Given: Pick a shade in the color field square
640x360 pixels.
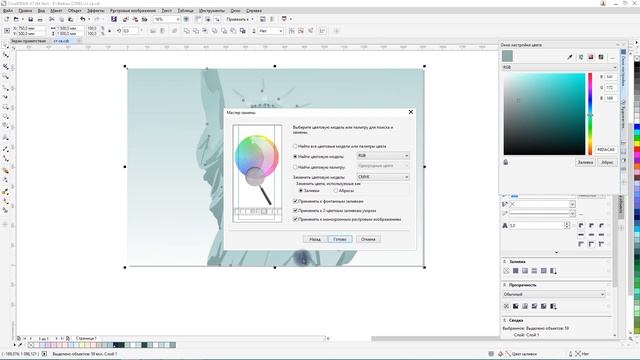Looking at the screenshot, I should pyautogui.click(x=544, y=114).
